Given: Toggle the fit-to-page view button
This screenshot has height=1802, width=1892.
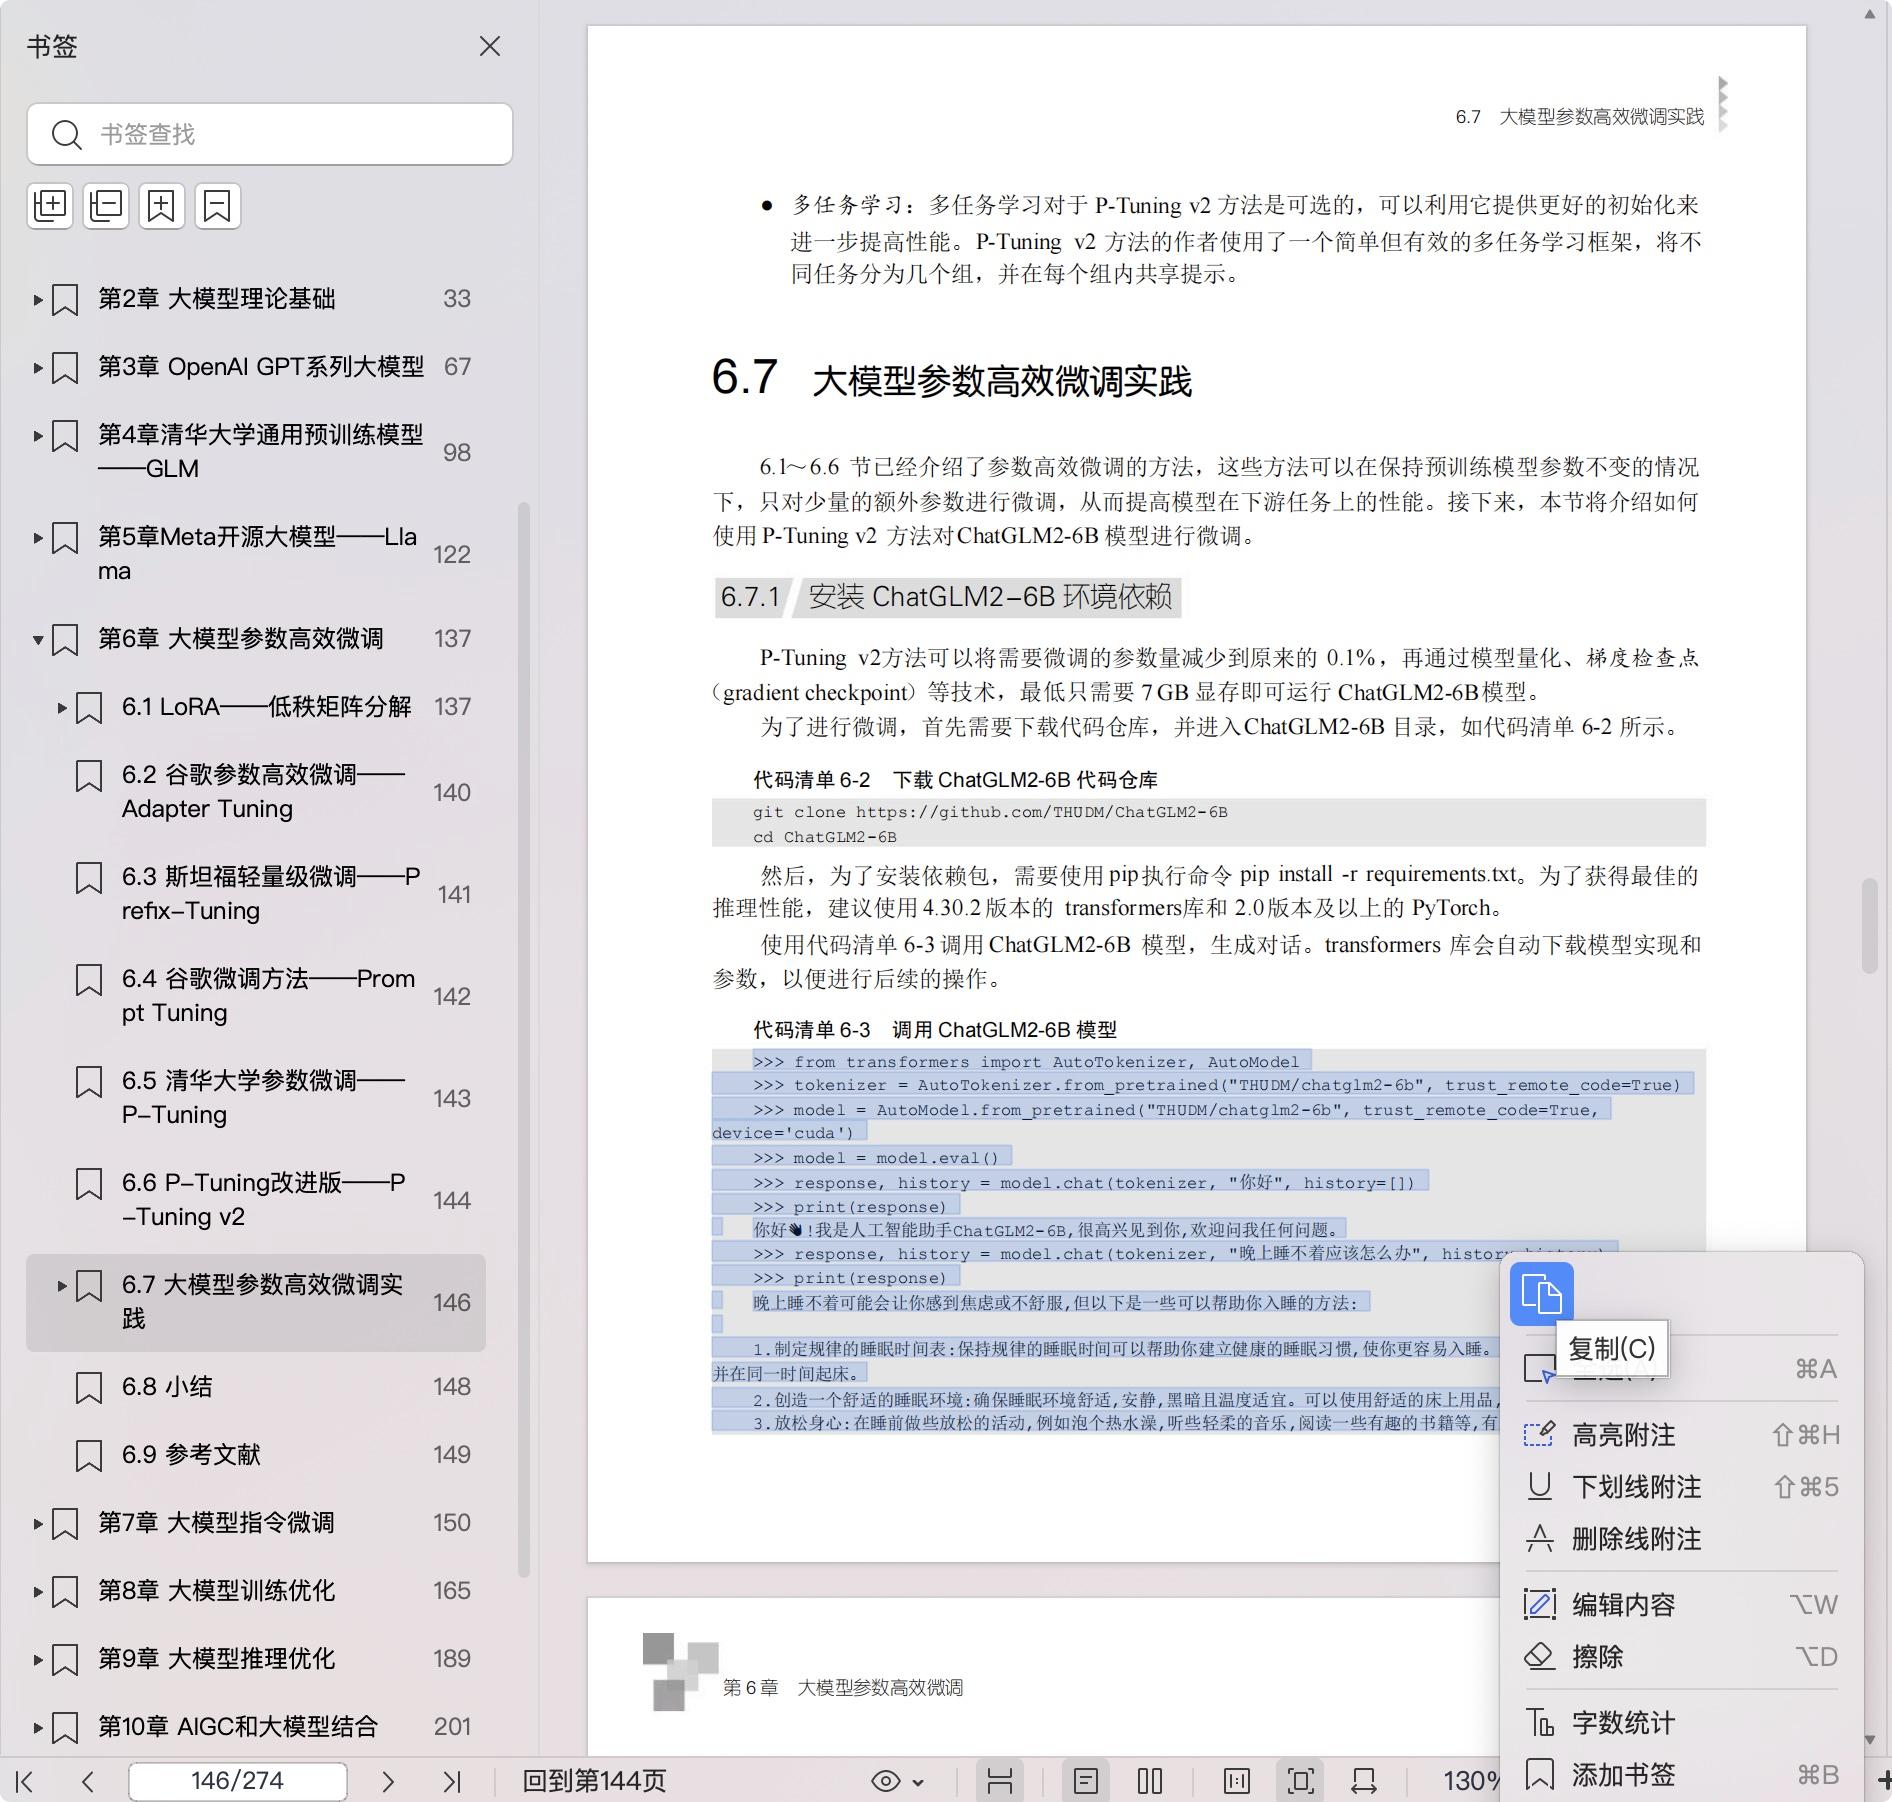Looking at the screenshot, I should pos(1300,1781).
